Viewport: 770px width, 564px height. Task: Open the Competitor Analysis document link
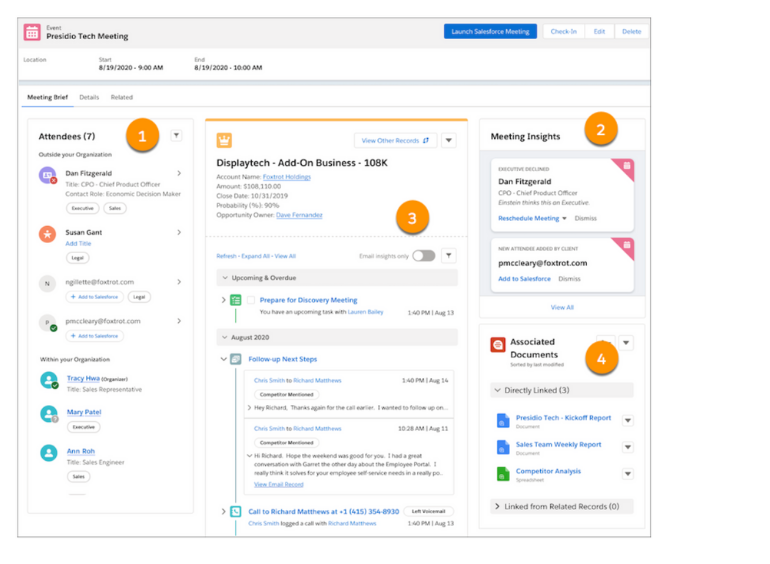548,471
